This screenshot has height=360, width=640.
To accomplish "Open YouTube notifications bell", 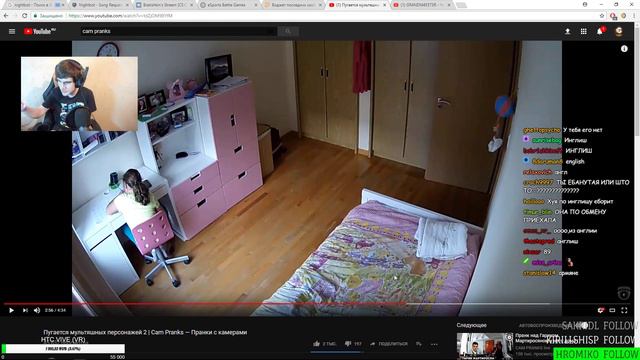I will click(600, 31).
